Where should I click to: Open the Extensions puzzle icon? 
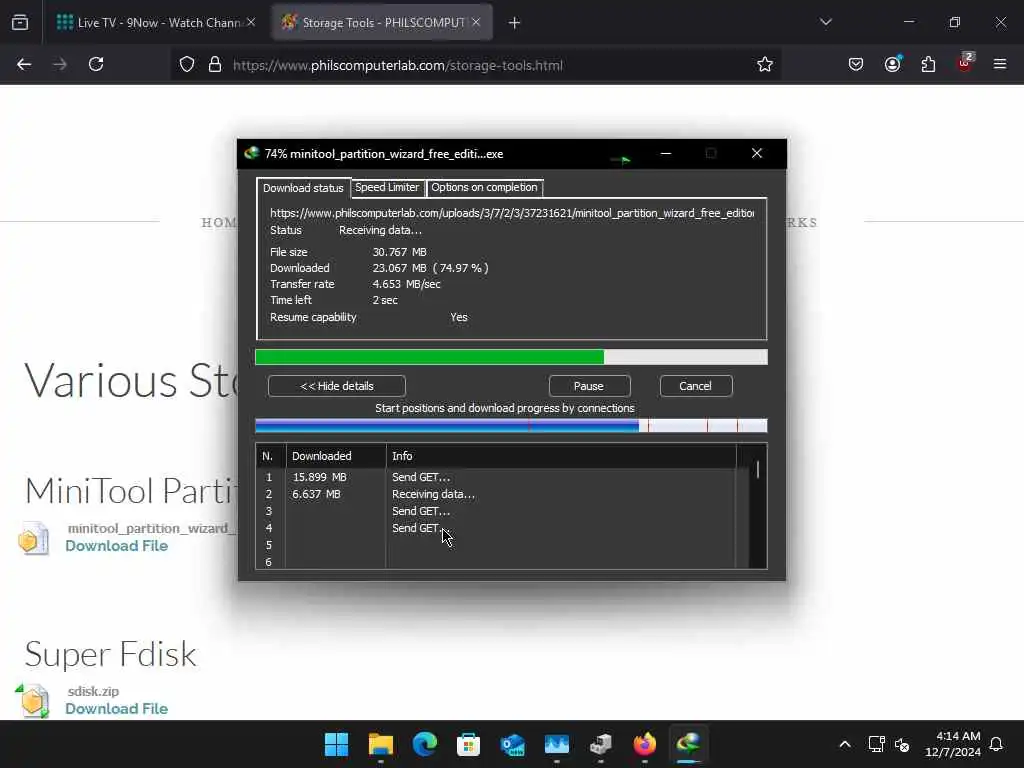(928, 65)
